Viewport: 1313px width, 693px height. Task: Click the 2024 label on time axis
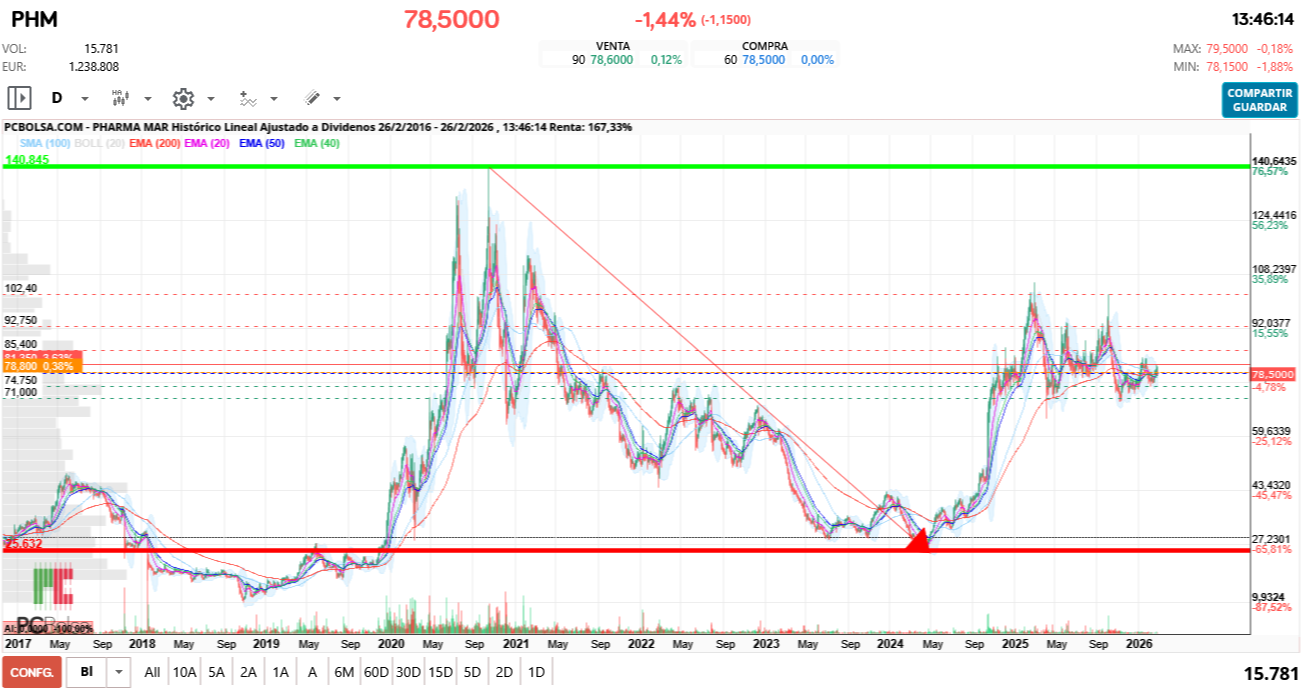click(x=889, y=645)
